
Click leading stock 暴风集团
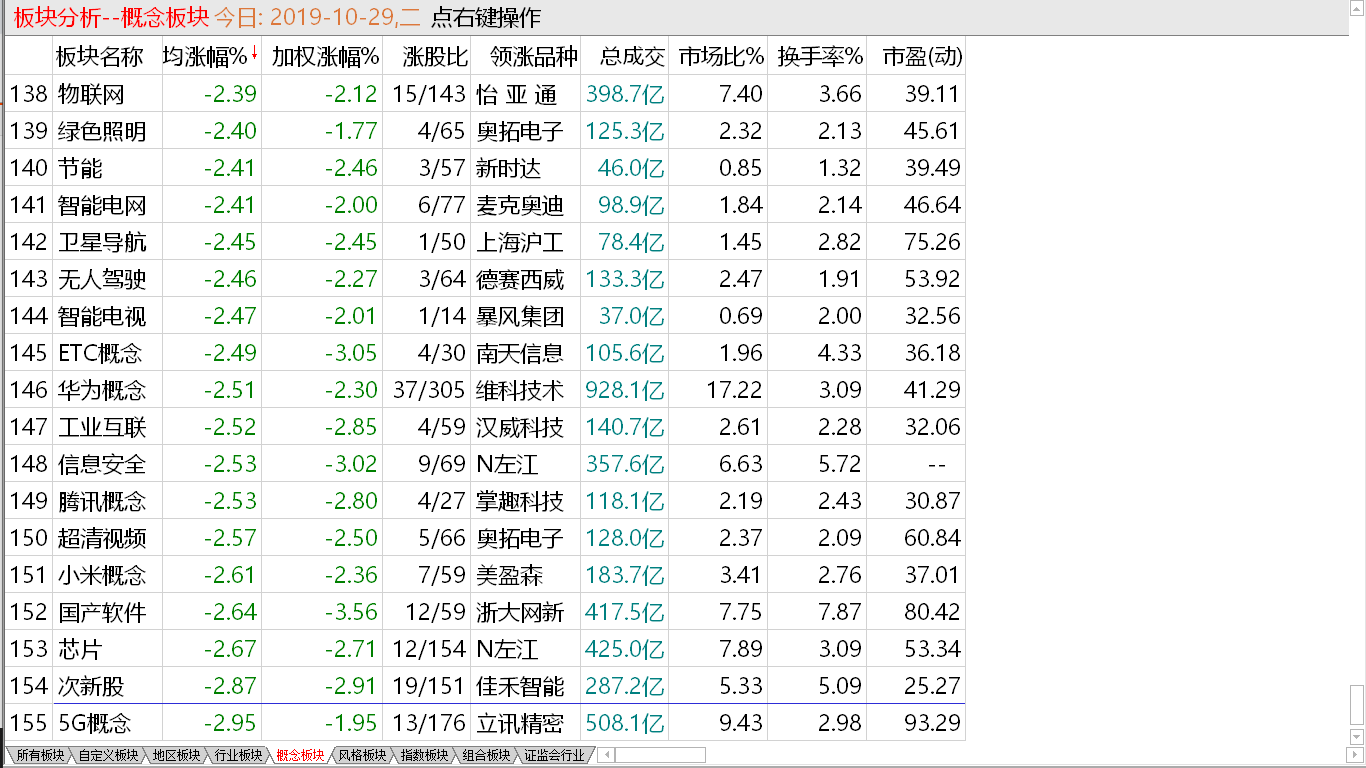[521, 316]
